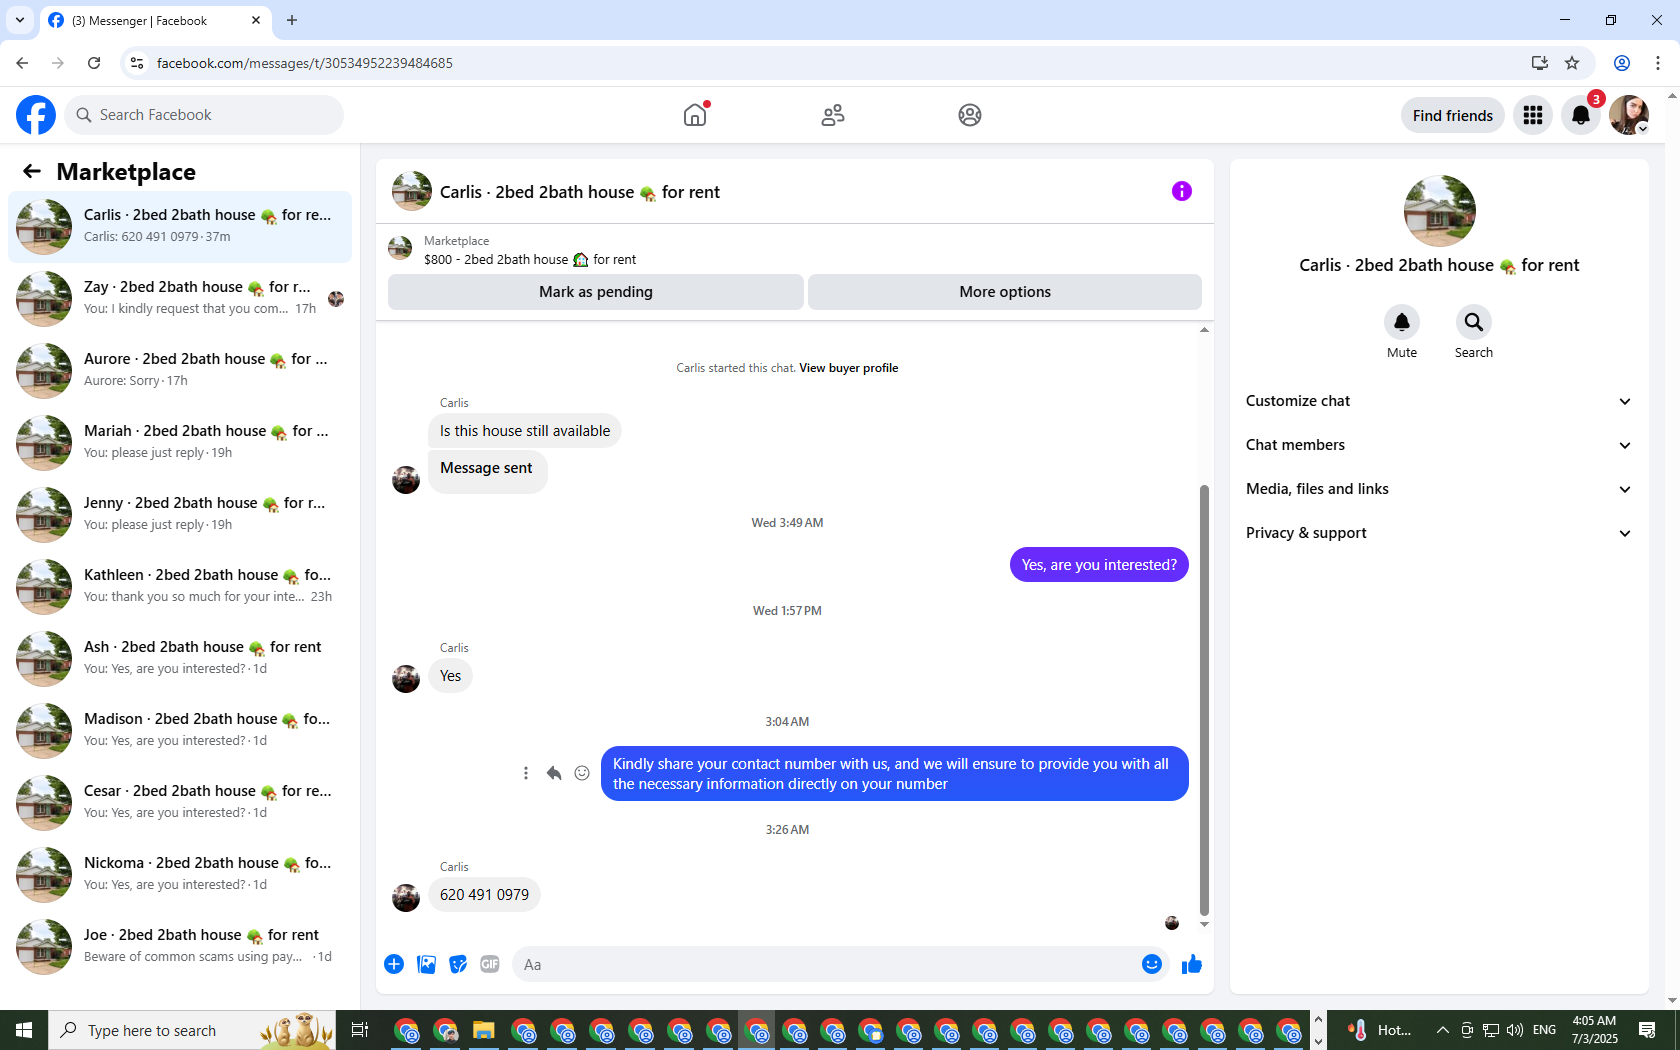This screenshot has width=1680, height=1050.
Task: Click the browser address bar URL
Action: 305,63
